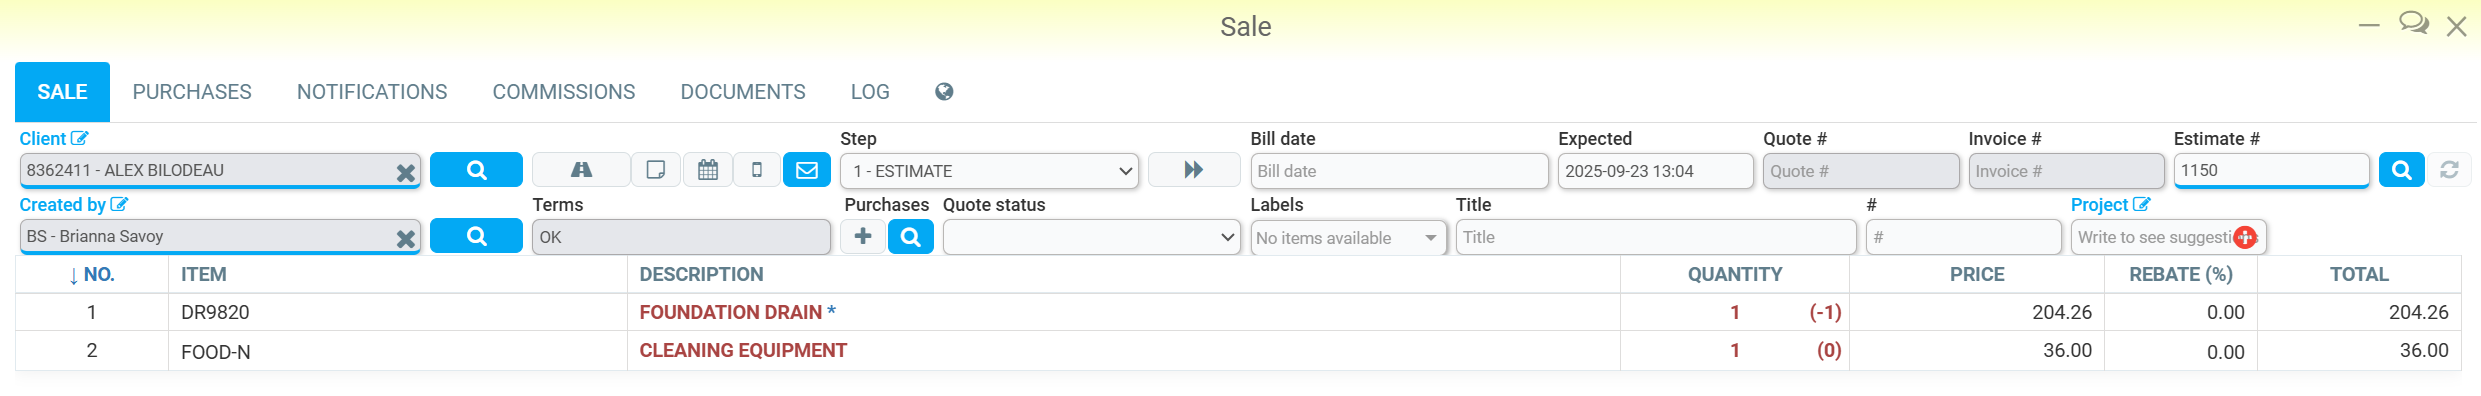Viewport: 2481px width, 396px height.
Task: Open the COMMISSIONS tab
Action: coord(564,92)
